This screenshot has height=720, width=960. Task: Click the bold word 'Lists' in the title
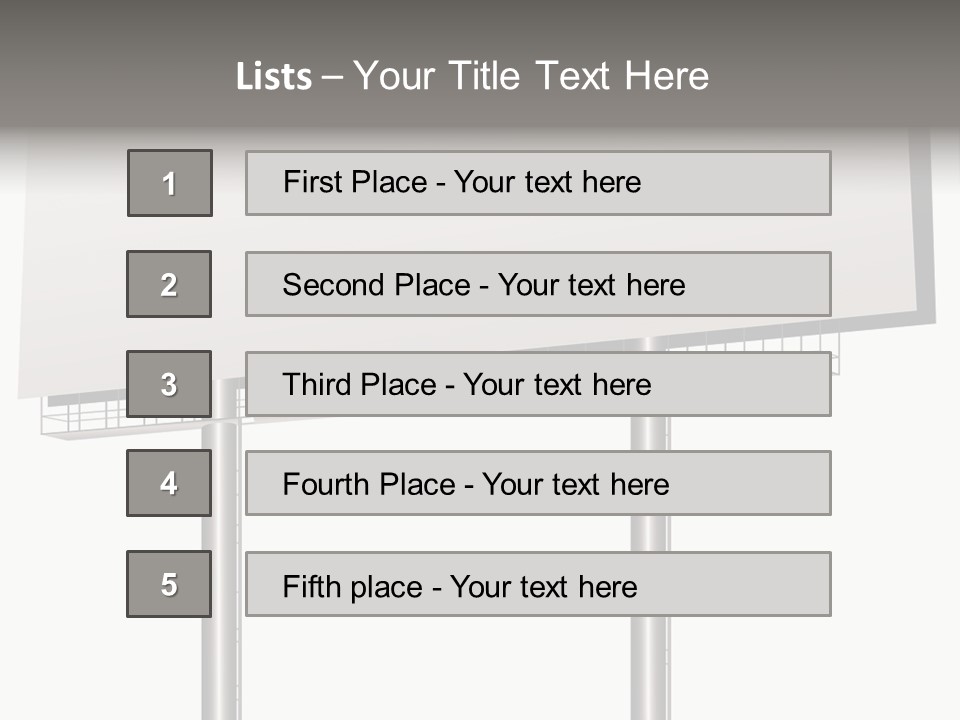pos(273,77)
